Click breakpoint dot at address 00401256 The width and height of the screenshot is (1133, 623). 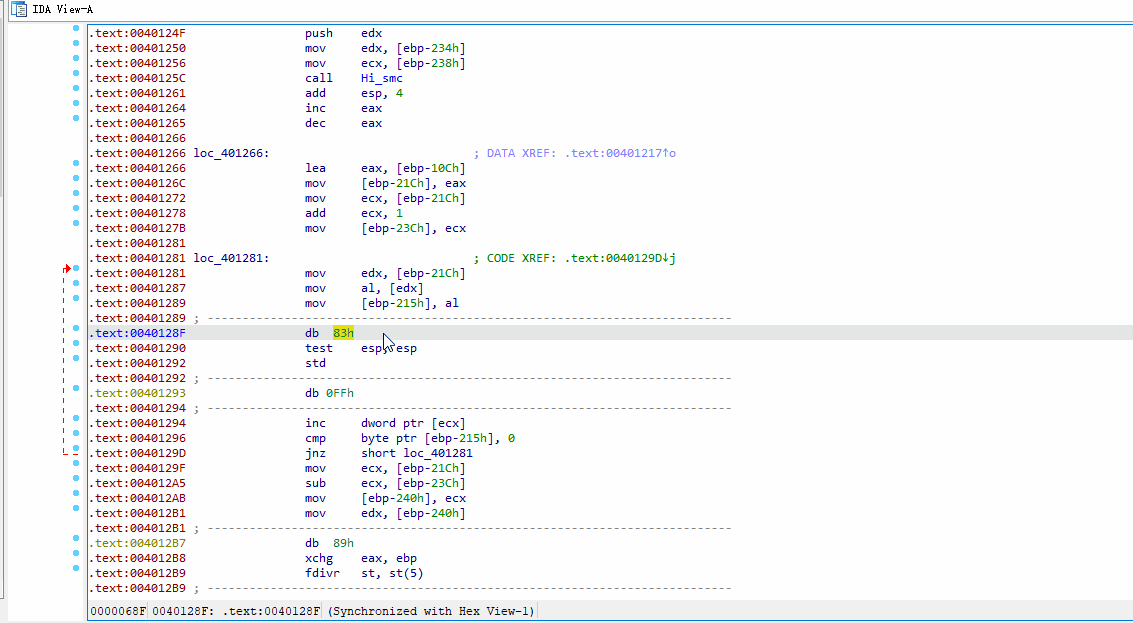[76, 59]
